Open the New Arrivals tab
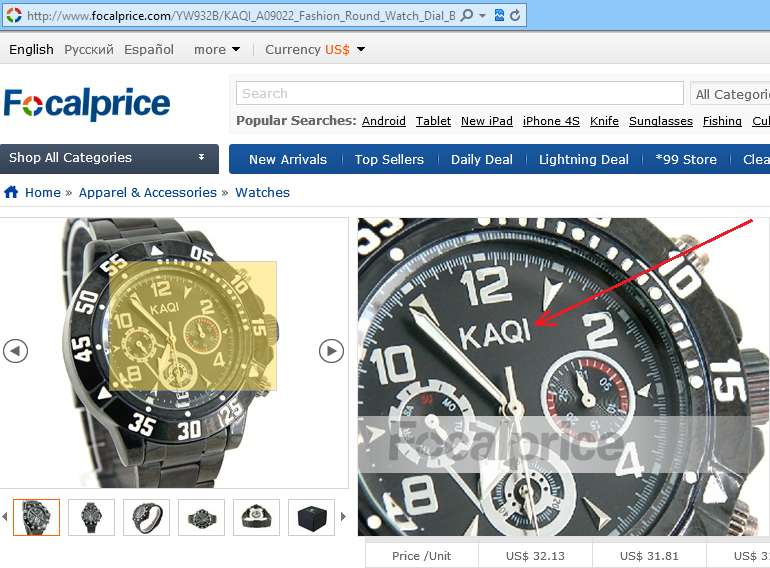770x568 pixels. click(x=288, y=160)
